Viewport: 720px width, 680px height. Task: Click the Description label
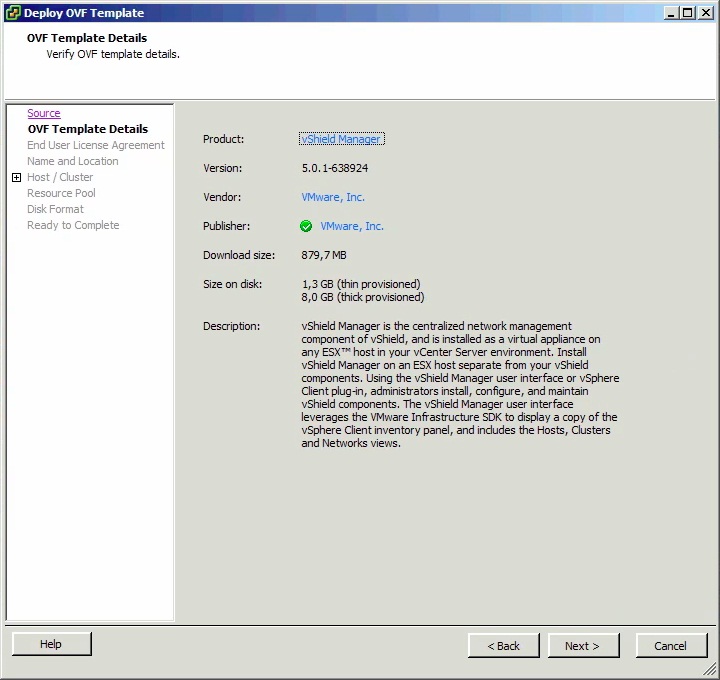[231, 326]
